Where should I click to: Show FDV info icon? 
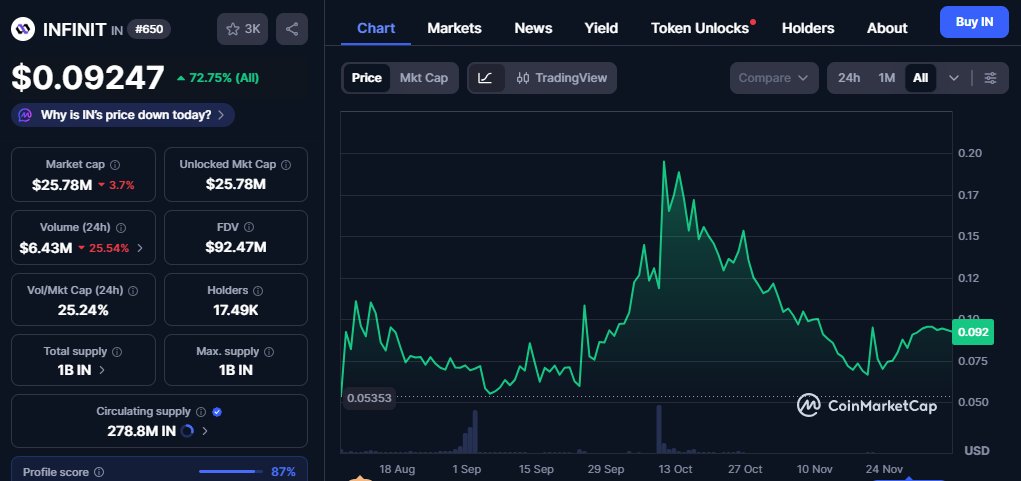click(249, 227)
